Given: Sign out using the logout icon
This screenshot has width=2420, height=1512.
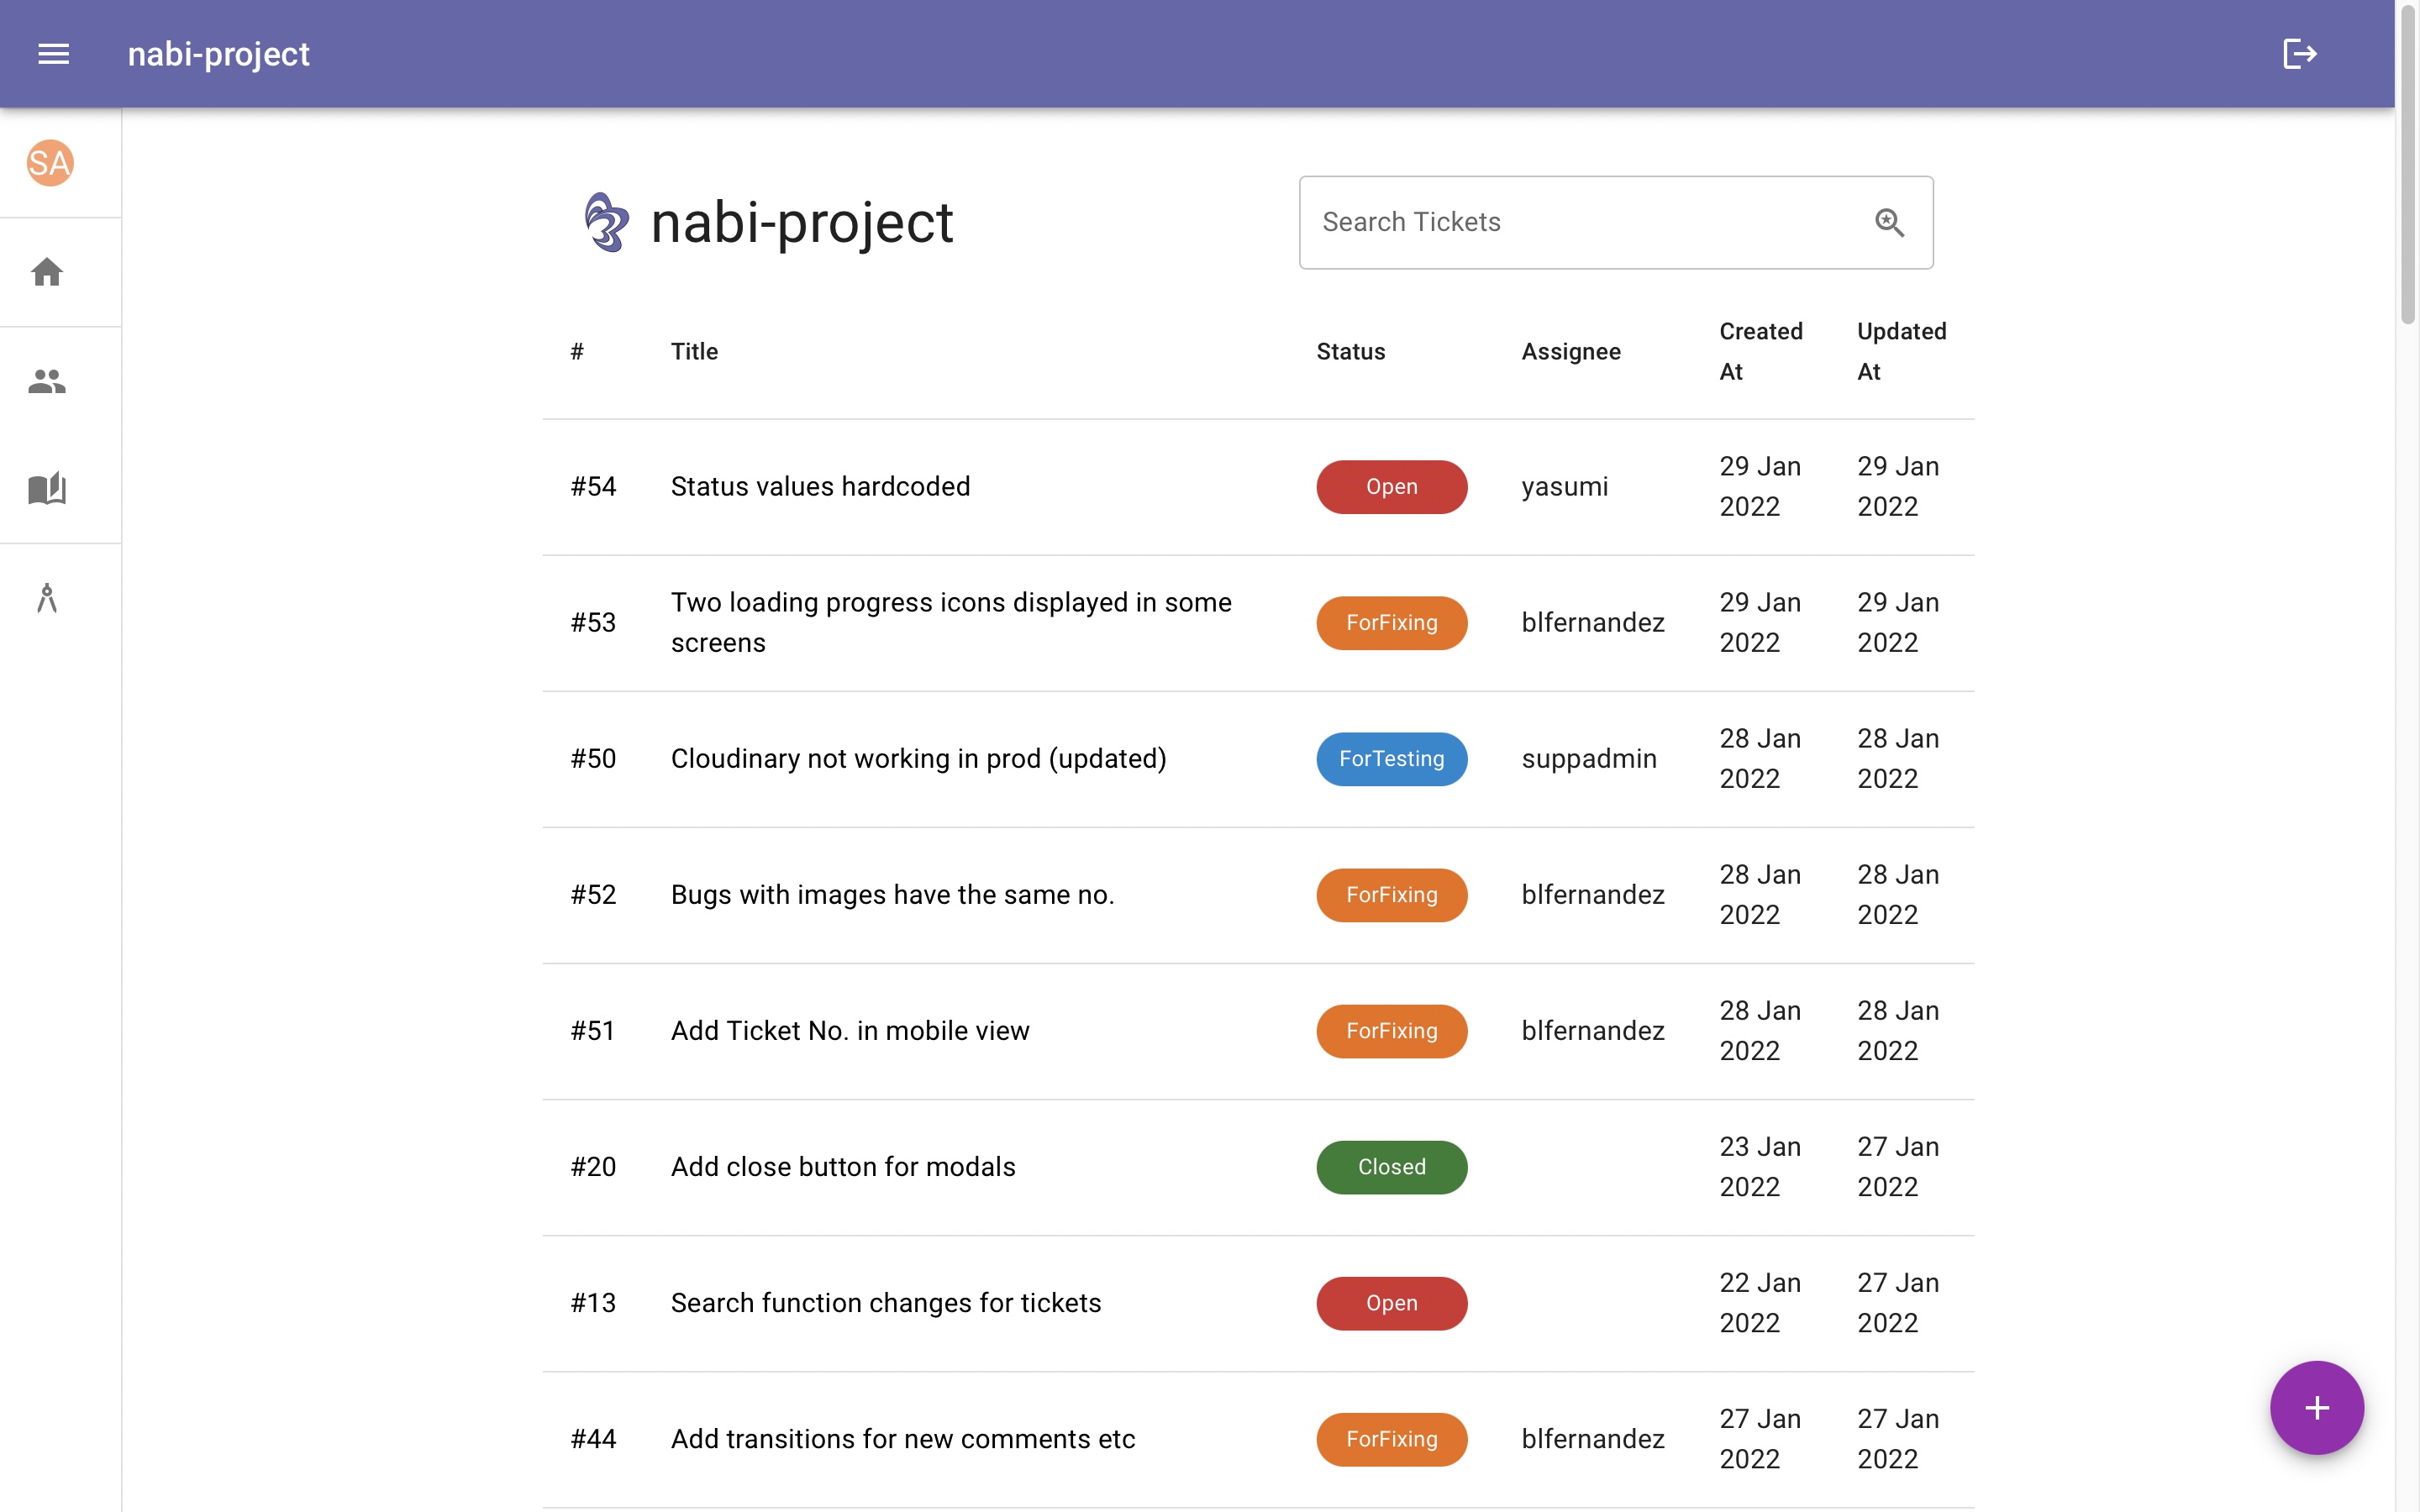Looking at the screenshot, I should click(2299, 53).
